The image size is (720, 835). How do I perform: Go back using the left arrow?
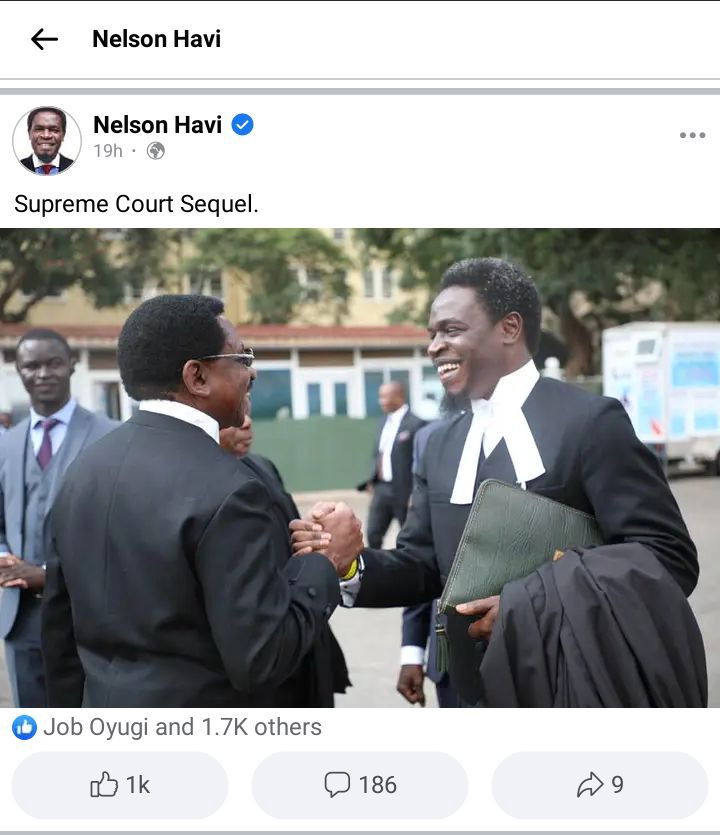pyautogui.click(x=44, y=39)
